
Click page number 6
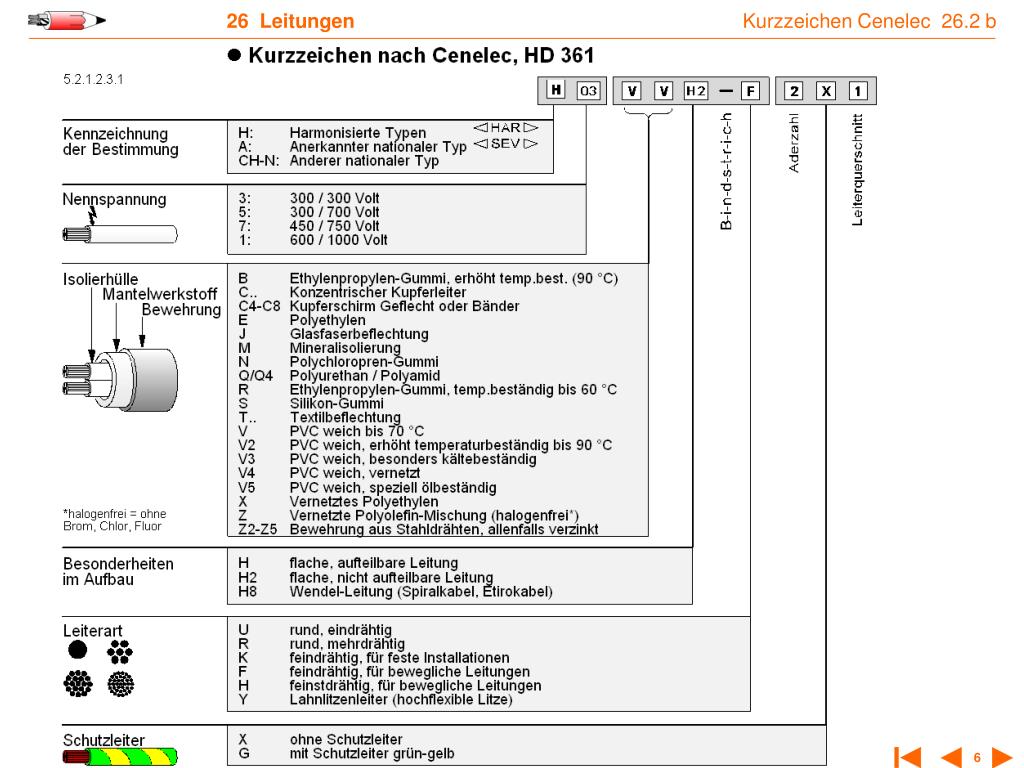pos(977,758)
